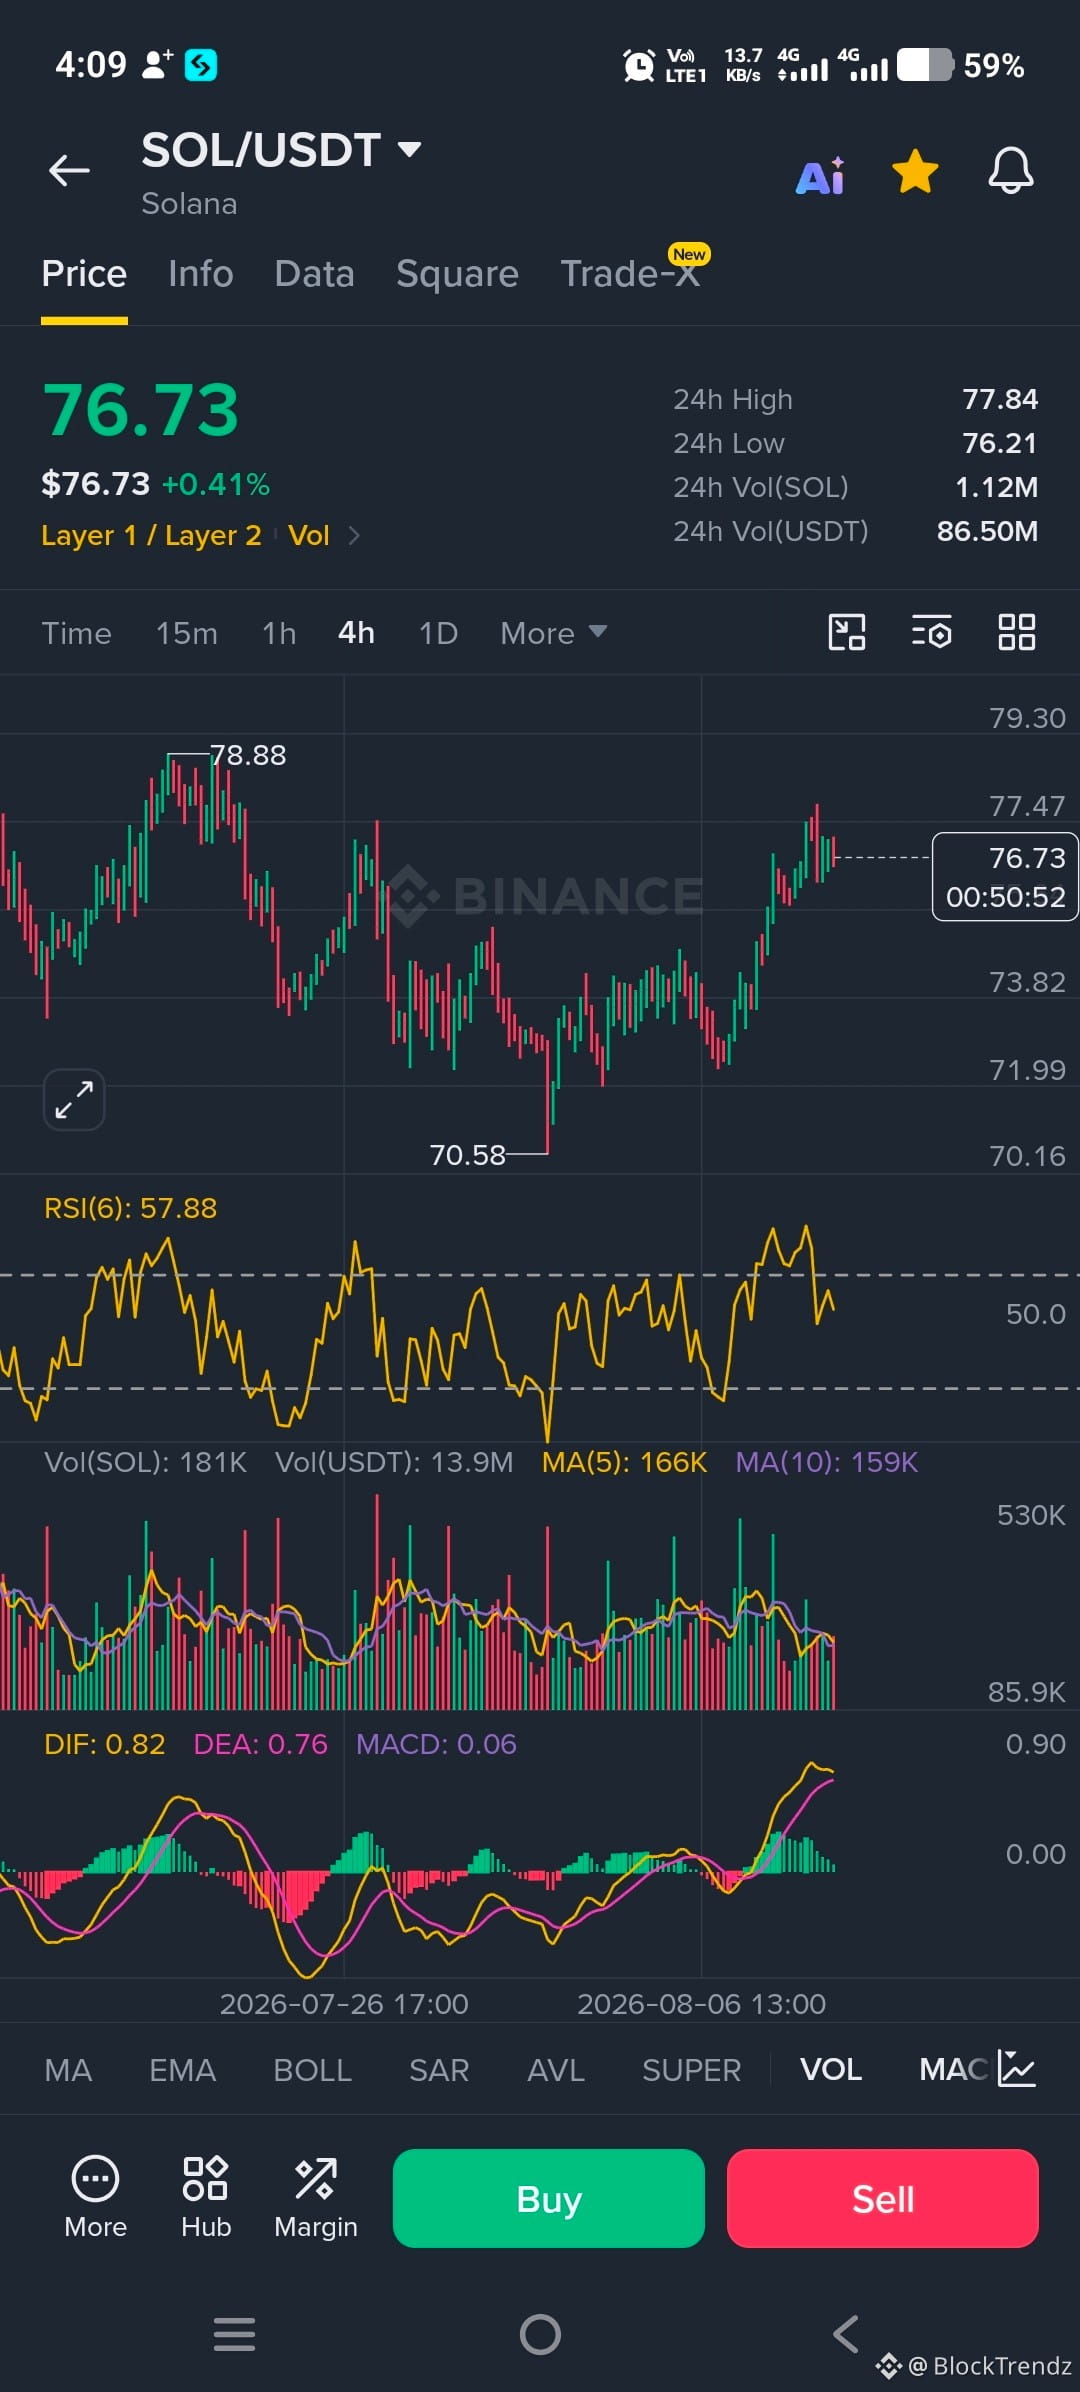Tap the MA(10) 159K volume label

click(826, 1462)
